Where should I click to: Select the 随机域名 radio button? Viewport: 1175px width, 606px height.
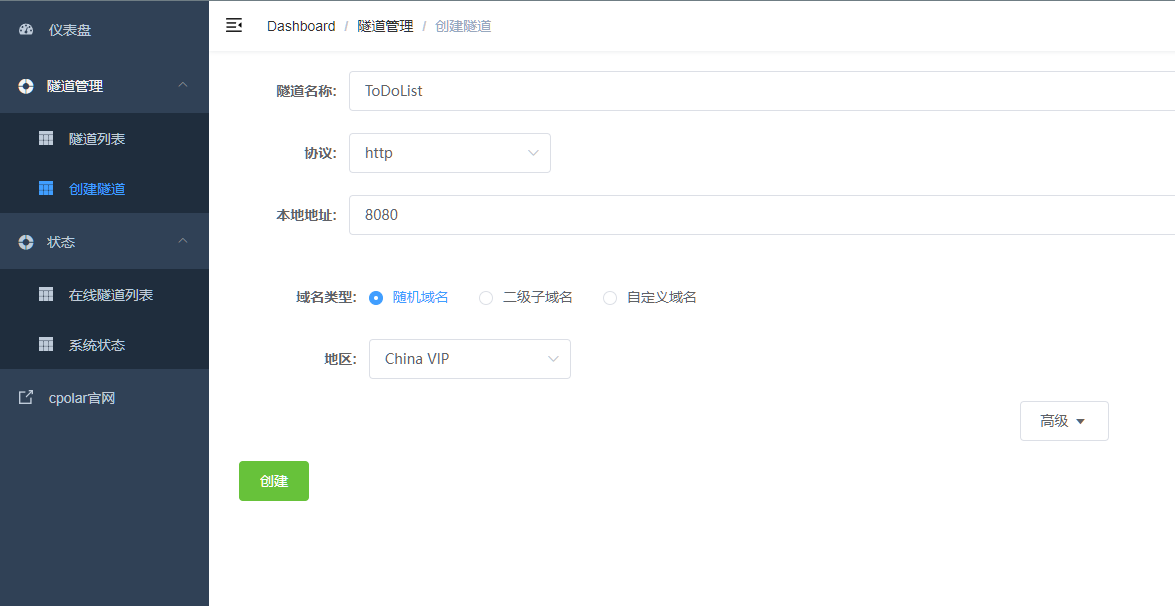(x=376, y=297)
